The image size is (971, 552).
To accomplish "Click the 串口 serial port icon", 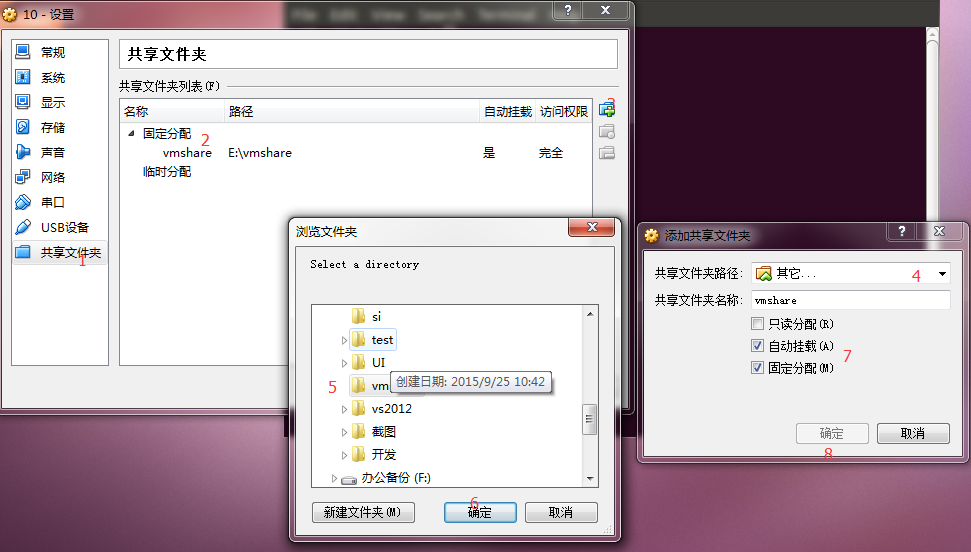I will tap(23, 201).
